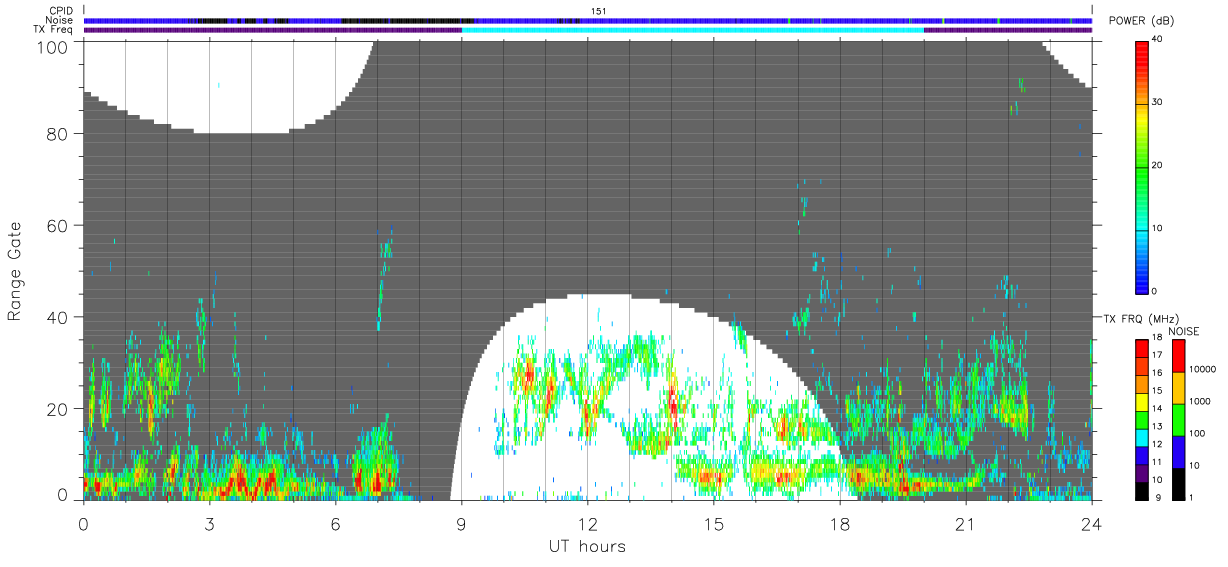This screenshot has height=567, width=1228.
Task: Select the Range Gate axis title
Action: pyautogui.click(x=16, y=270)
